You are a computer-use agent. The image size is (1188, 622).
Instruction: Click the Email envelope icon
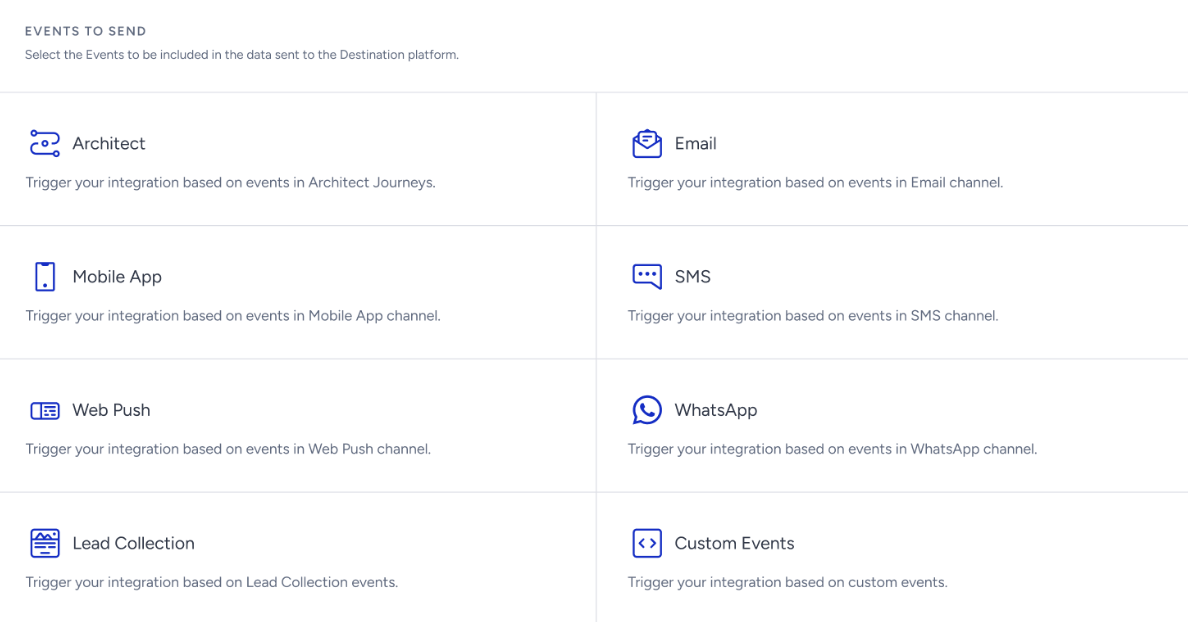pyautogui.click(x=647, y=143)
